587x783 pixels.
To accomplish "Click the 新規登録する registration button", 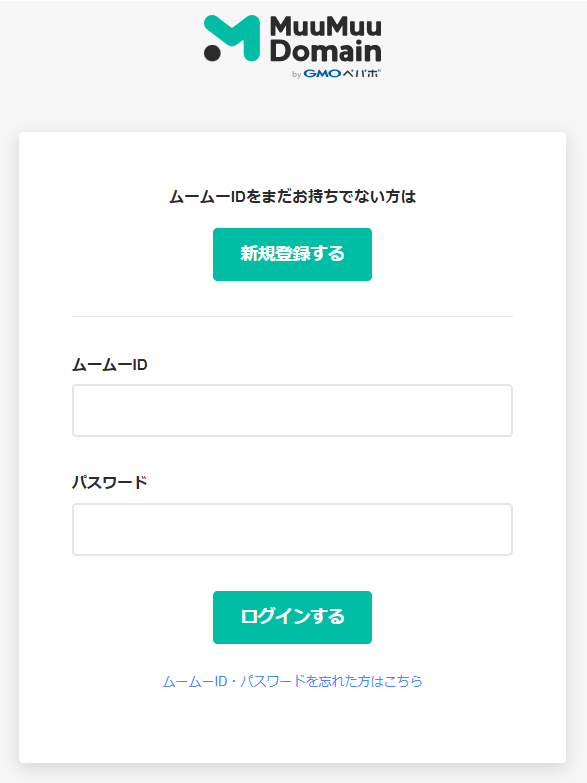I will pos(292,254).
